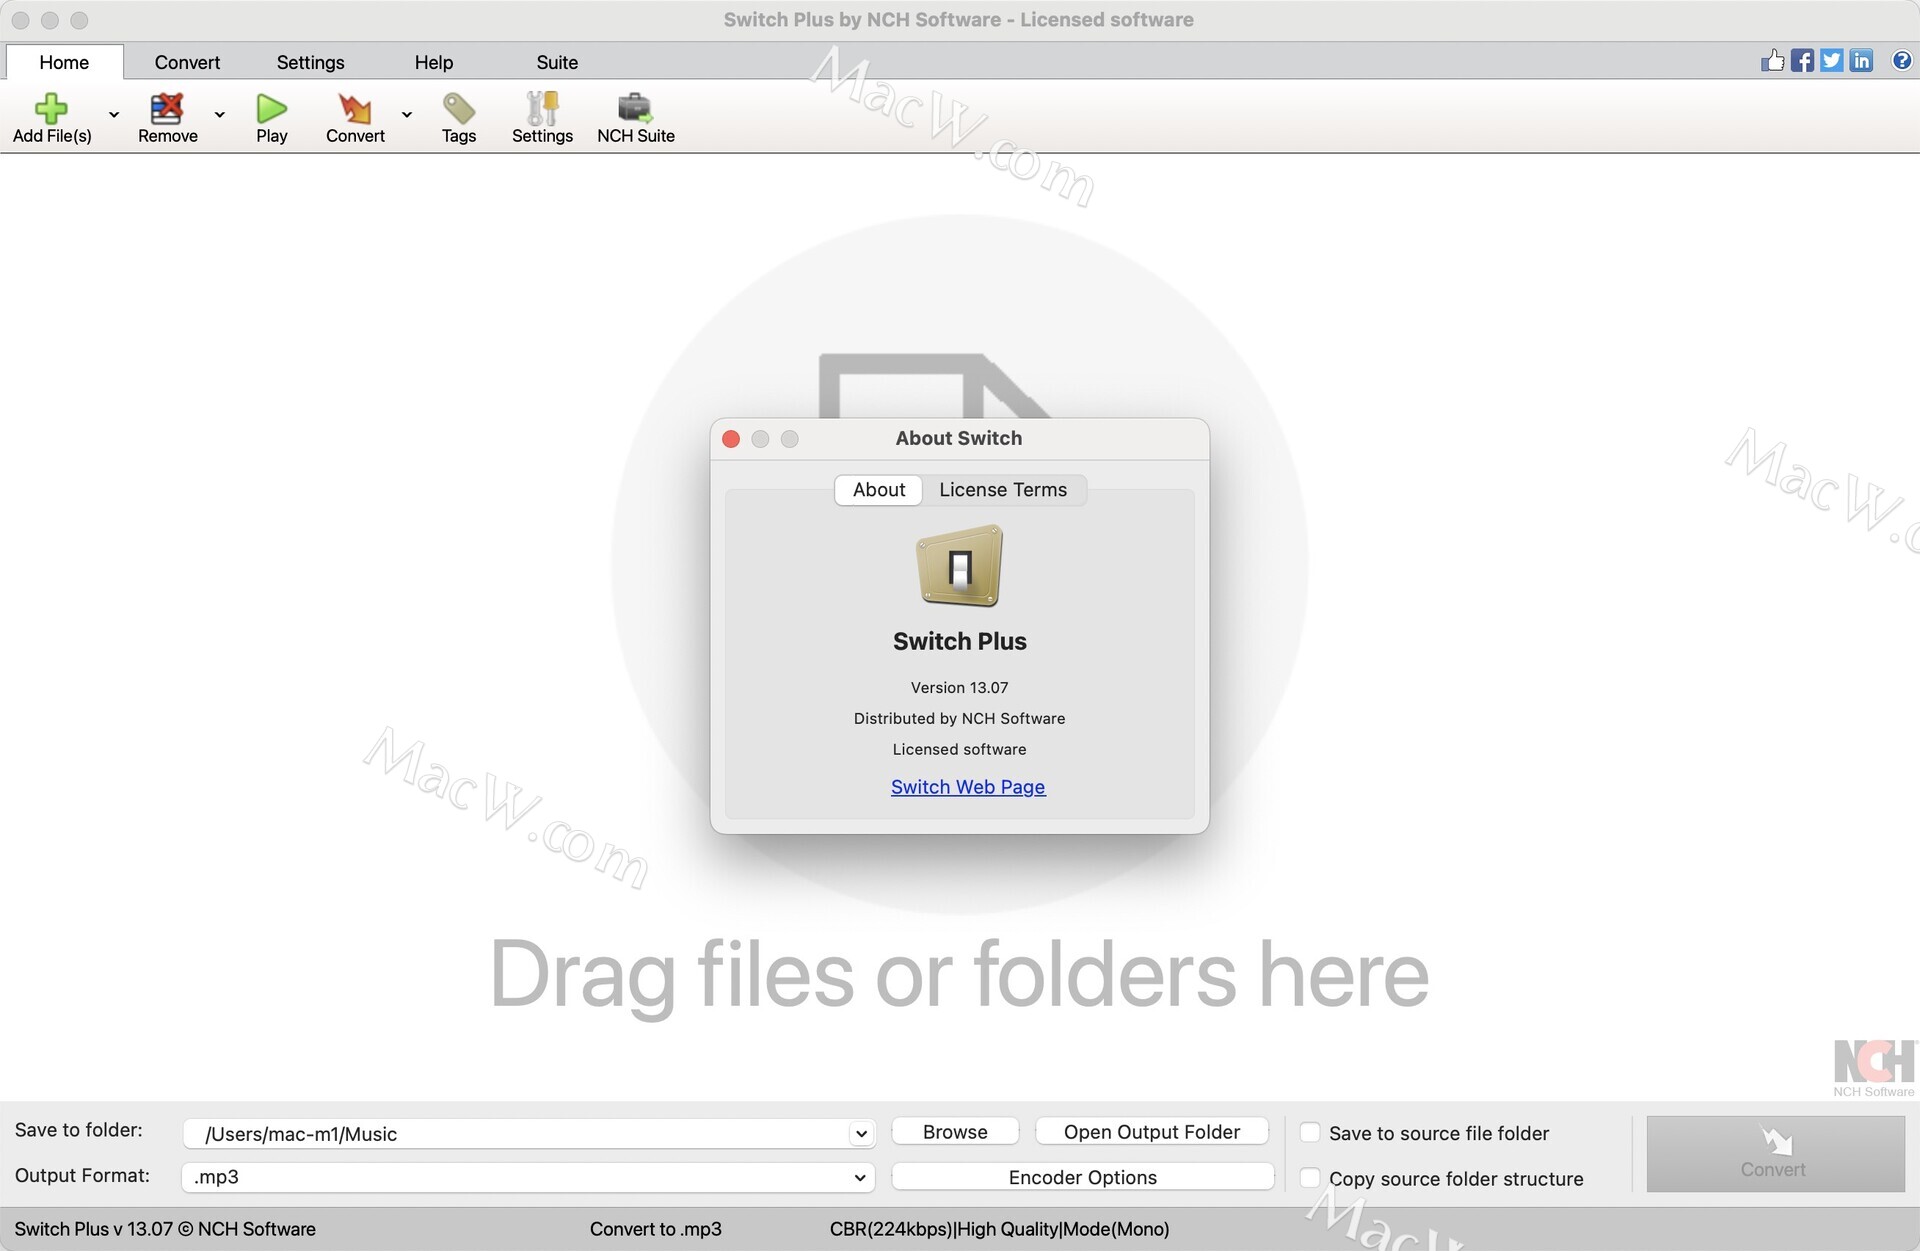Switch to the License Terms tab
This screenshot has height=1251, width=1920.
click(x=1002, y=490)
